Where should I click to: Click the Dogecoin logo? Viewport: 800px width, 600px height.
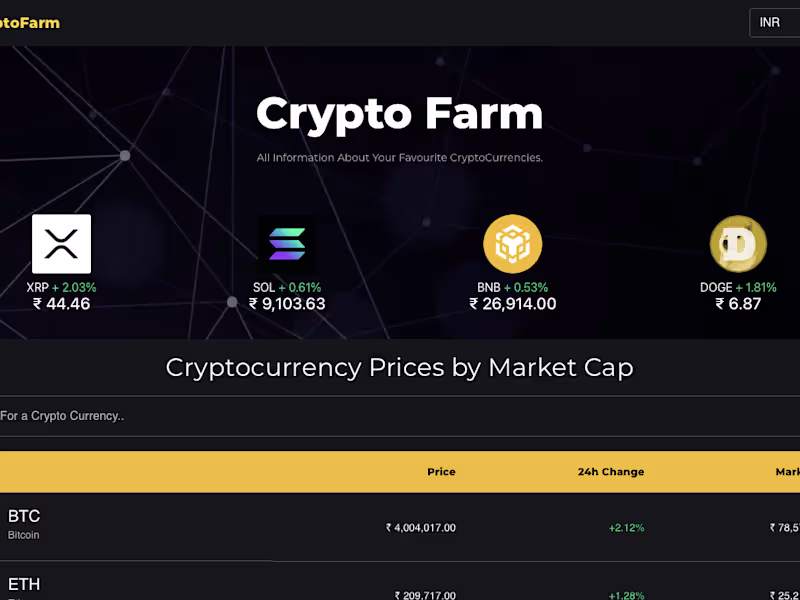click(738, 244)
